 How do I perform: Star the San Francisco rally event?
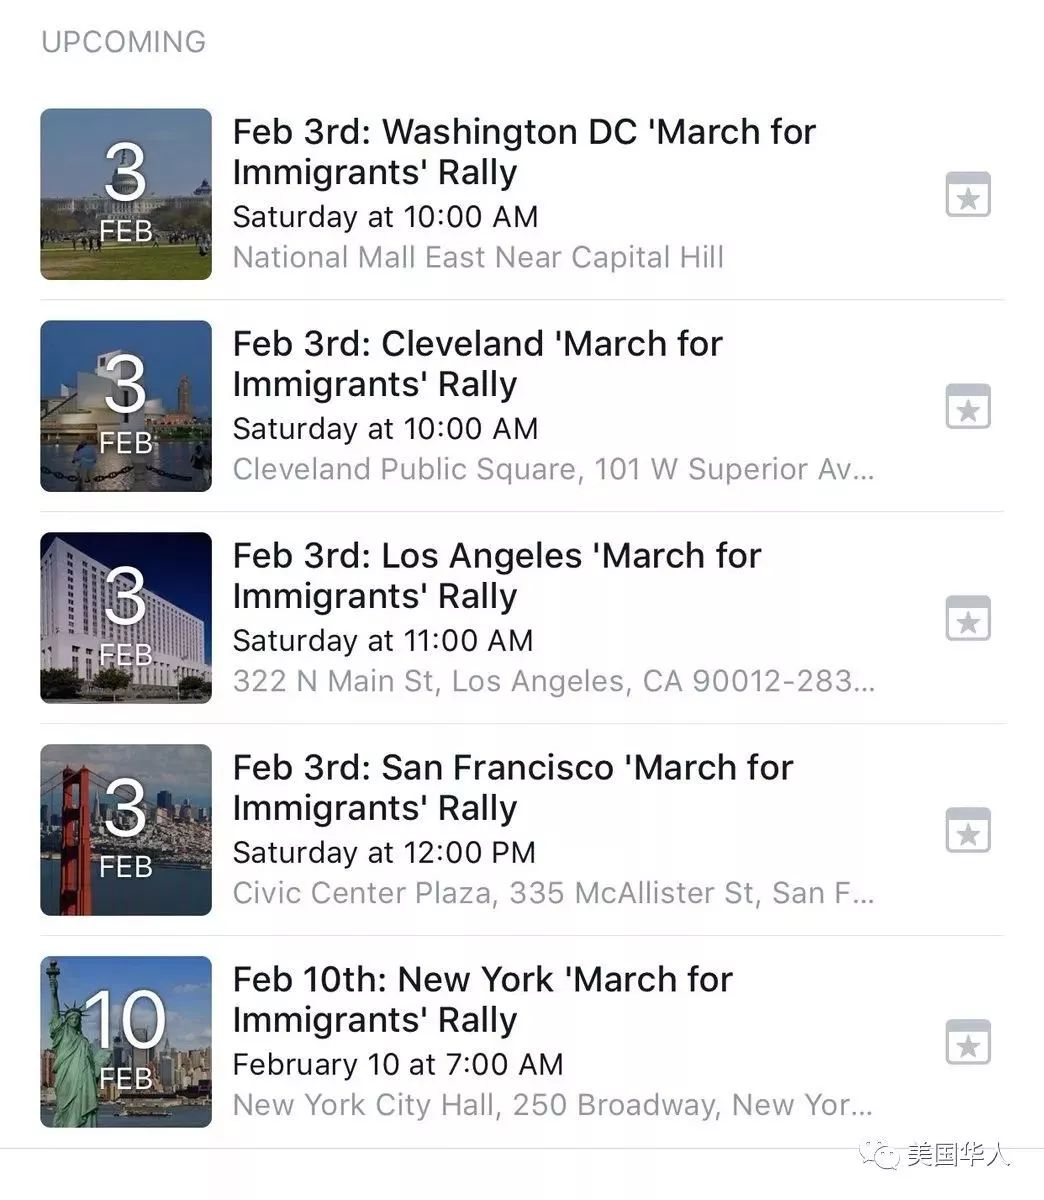[x=968, y=831]
